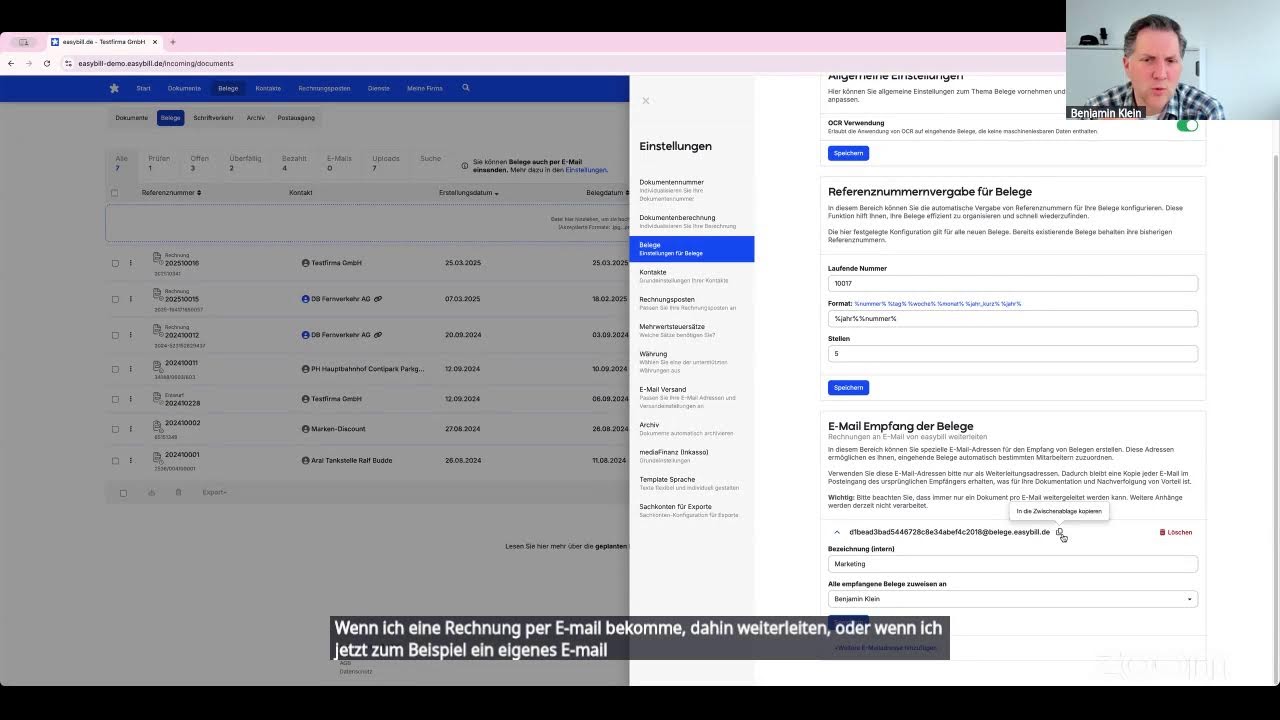
Task: Switch to Postausgang sub-tab
Action: pyautogui.click(x=296, y=118)
